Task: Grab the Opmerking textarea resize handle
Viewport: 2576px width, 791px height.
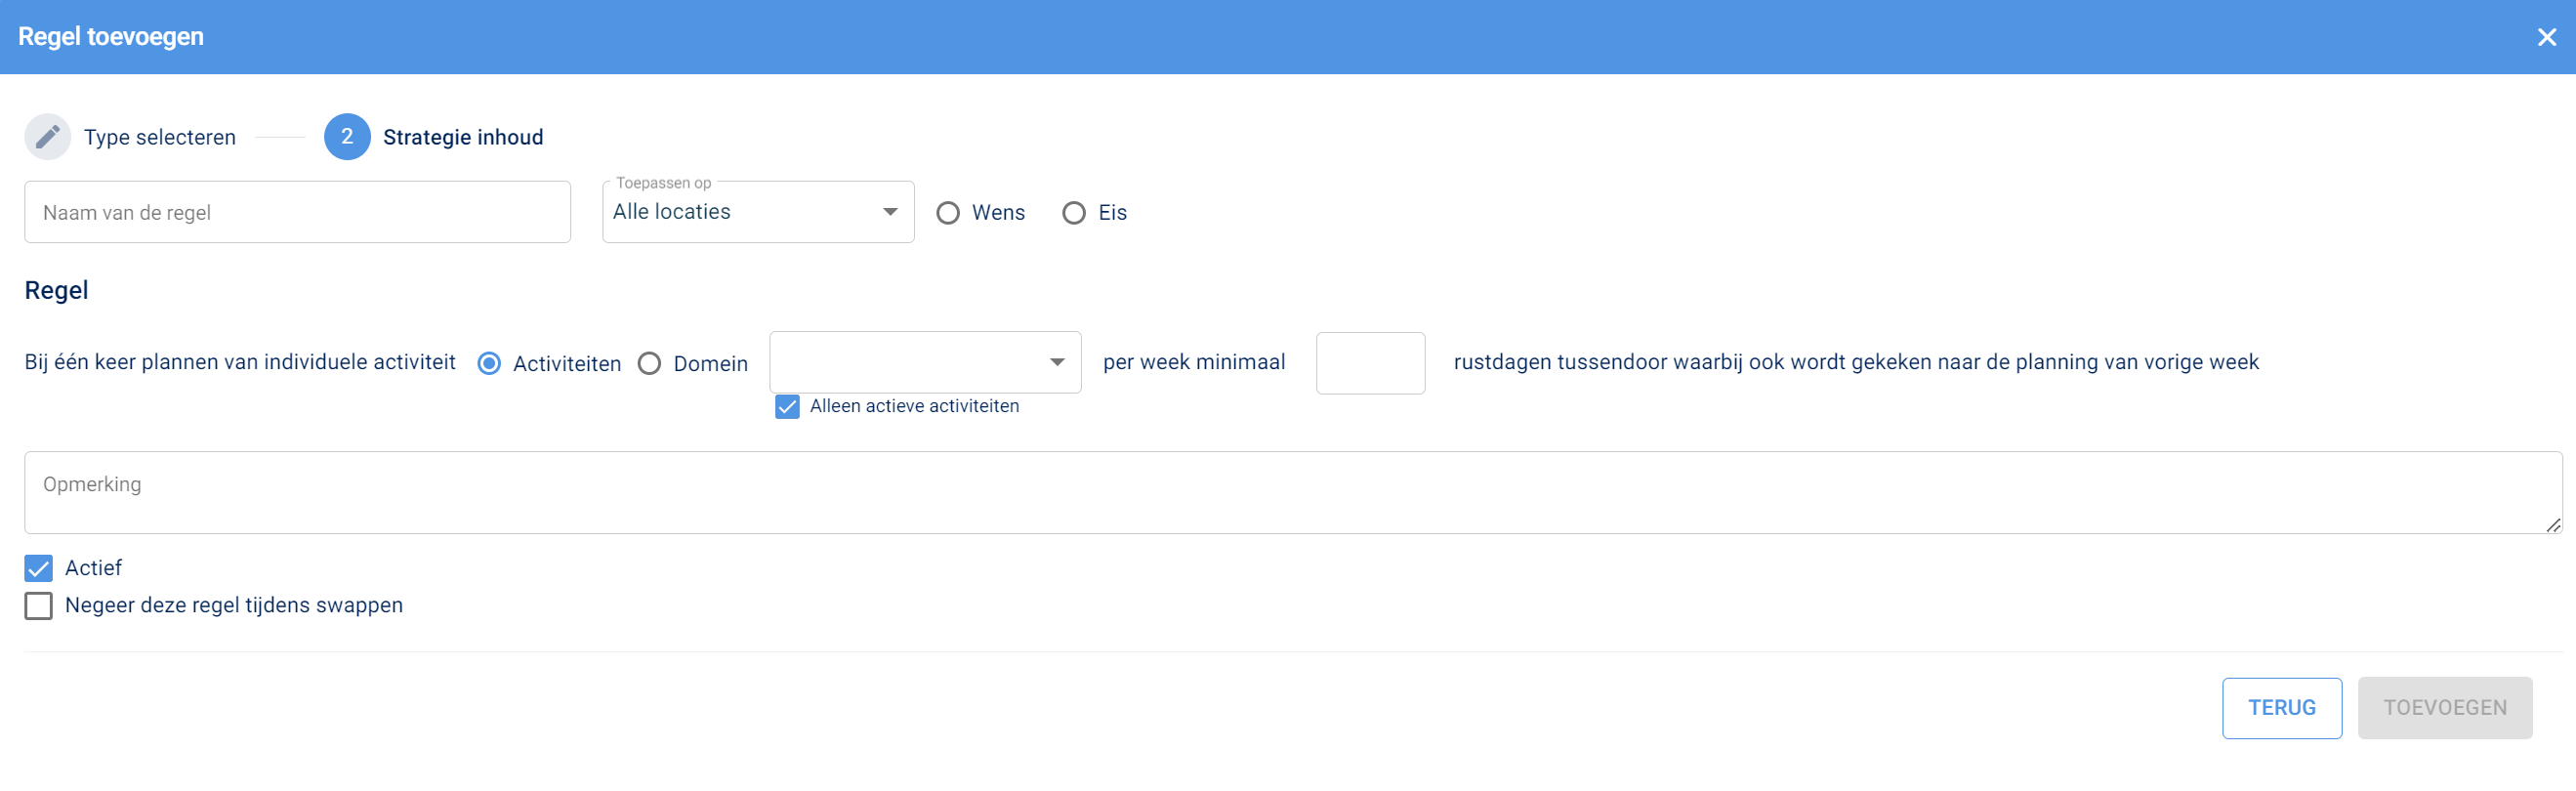Action: click(x=2553, y=525)
